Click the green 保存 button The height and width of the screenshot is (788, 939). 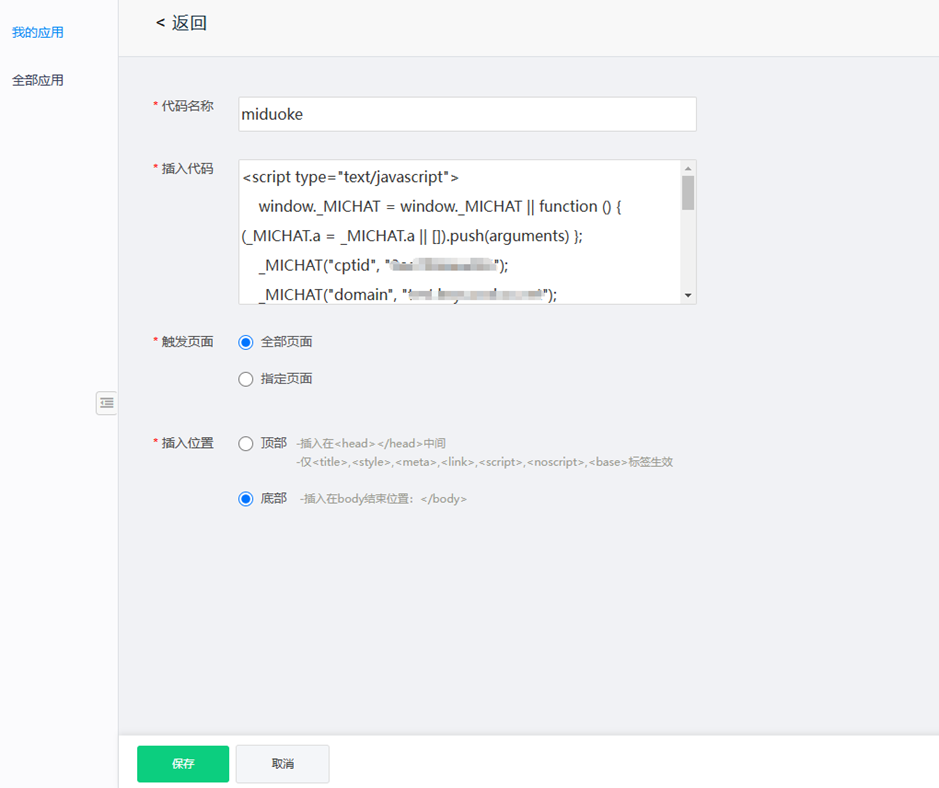183,763
